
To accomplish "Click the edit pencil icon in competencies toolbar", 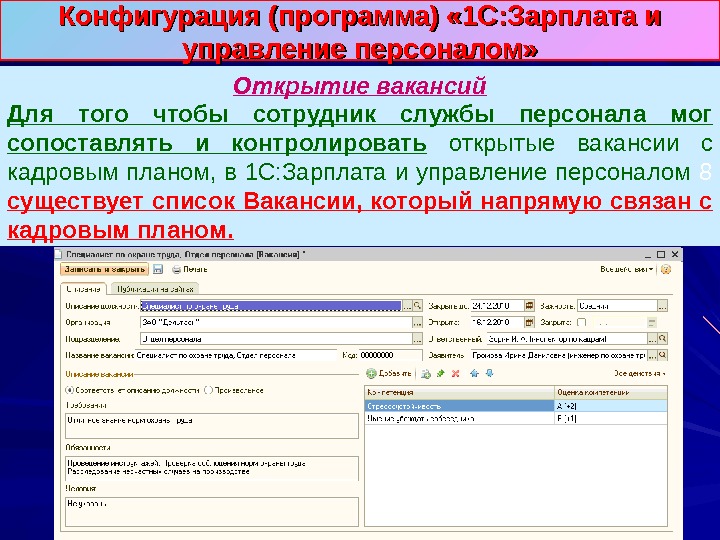I will pyautogui.click(x=441, y=374).
